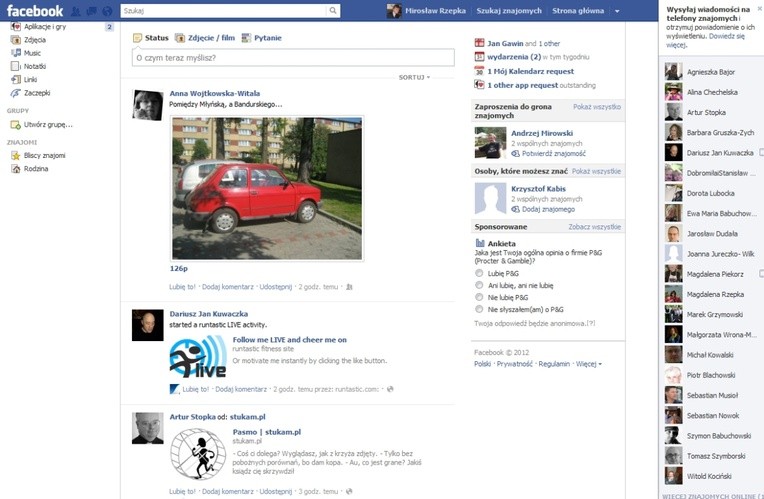Click Pokaż wszystko for friend invitations
The width and height of the screenshot is (764, 499).
(x=597, y=106)
